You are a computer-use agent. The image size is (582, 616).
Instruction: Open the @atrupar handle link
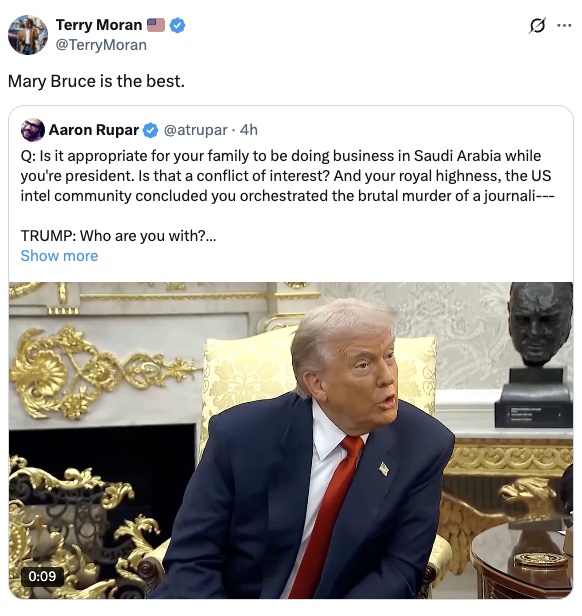195,130
